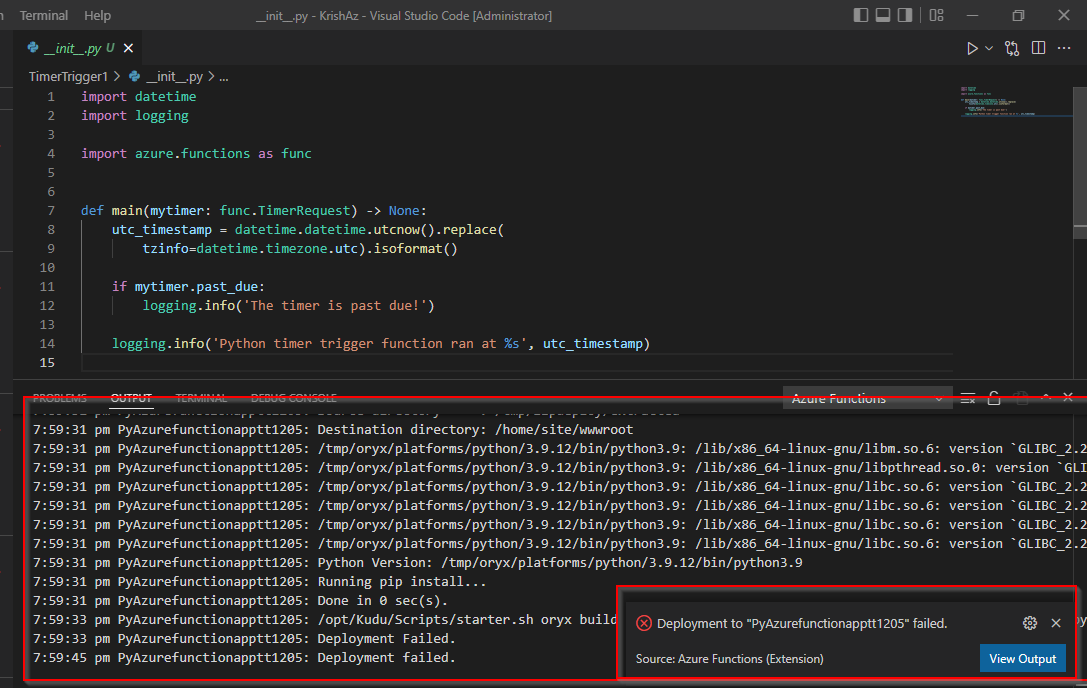The image size is (1087, 688).
Task: Click the libm.so.6 GLIBC output line
Action: click(559, 449)
